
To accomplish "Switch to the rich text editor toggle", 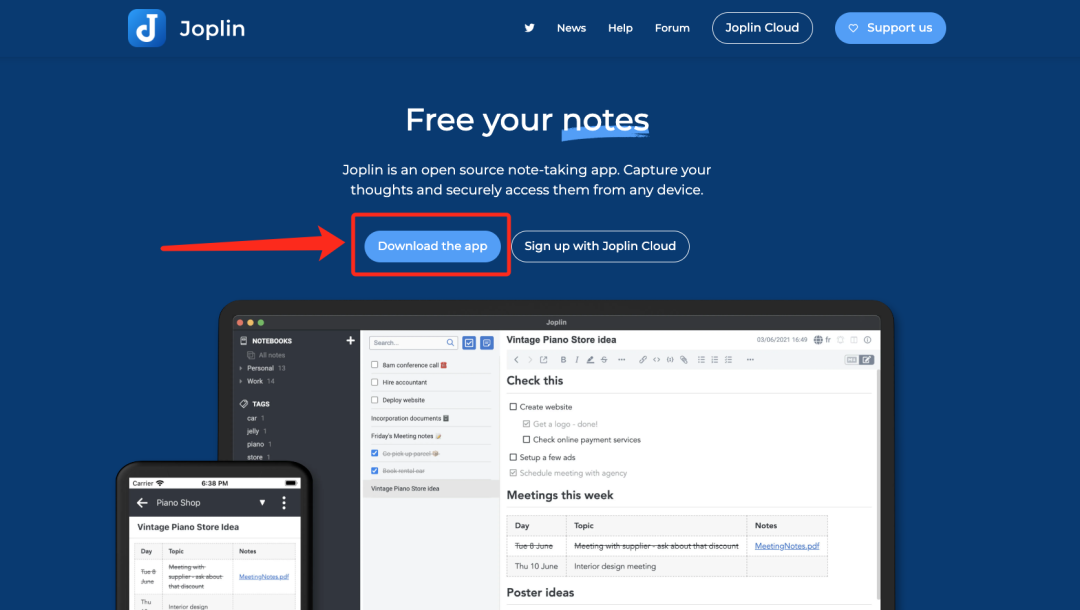I will coord(866,359).
